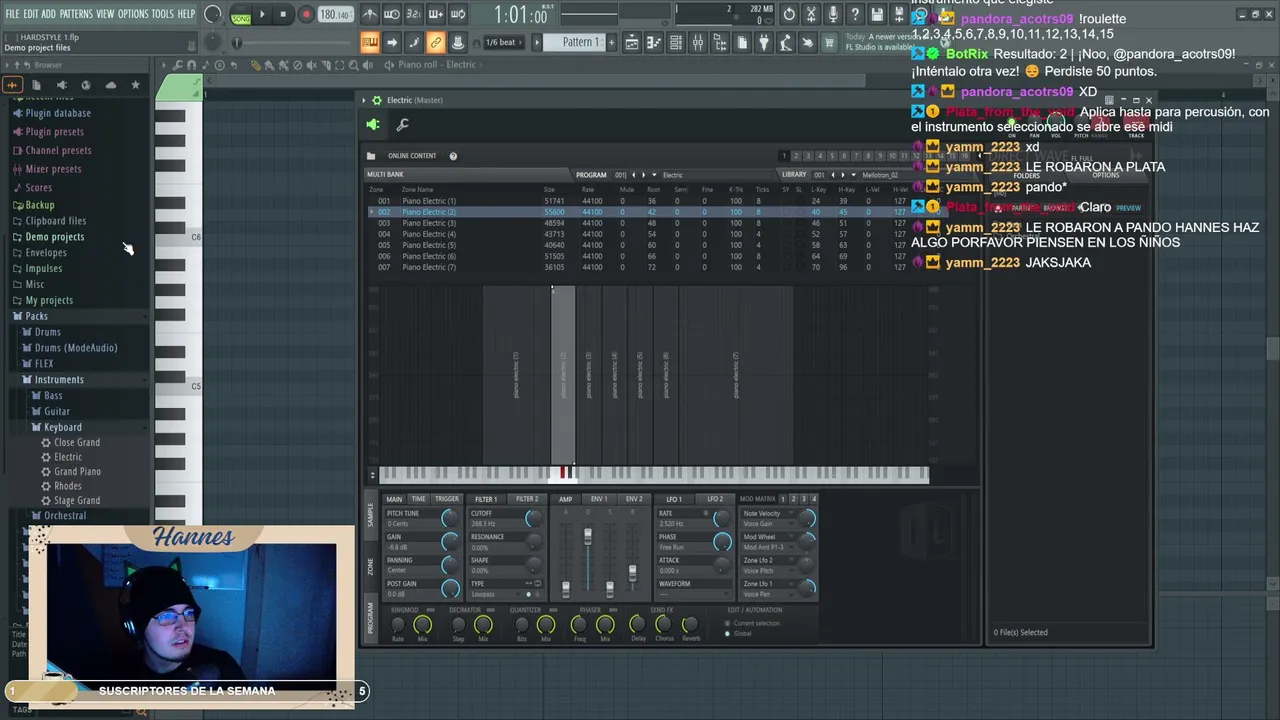The width and height of the screenshot is (1280, 720).
Task: Add a new pattern with plus button
Action: tap(611, 42)
